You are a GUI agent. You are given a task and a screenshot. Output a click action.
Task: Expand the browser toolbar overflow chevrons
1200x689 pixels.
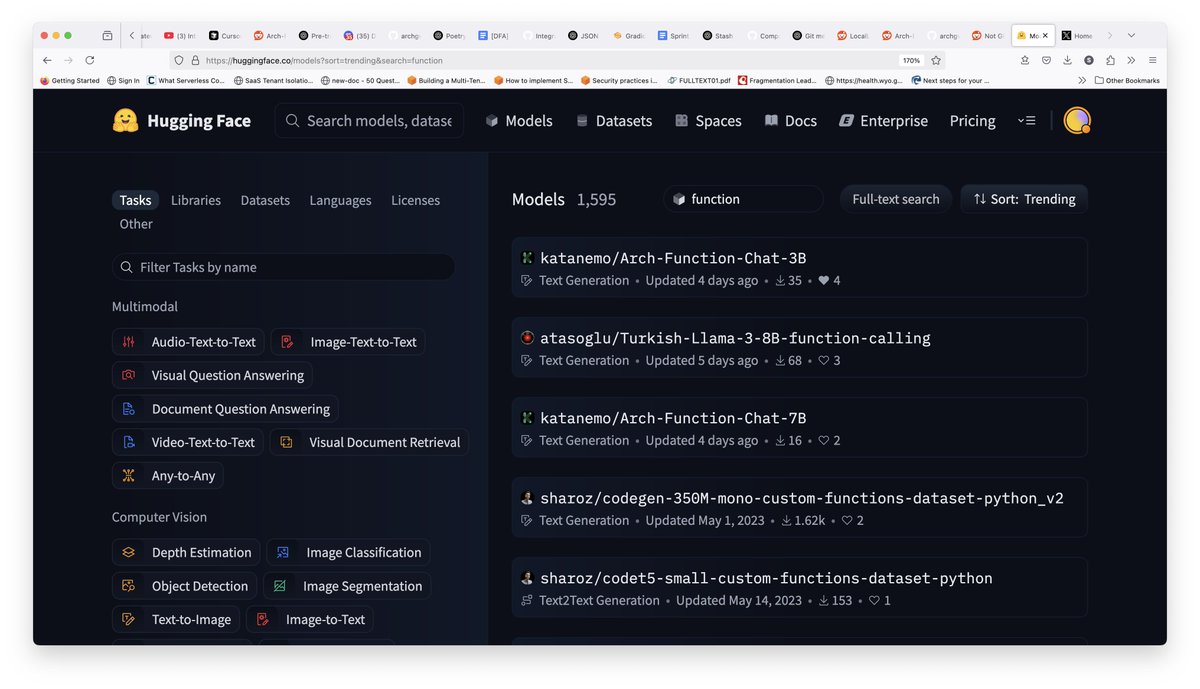point(1131,60)
